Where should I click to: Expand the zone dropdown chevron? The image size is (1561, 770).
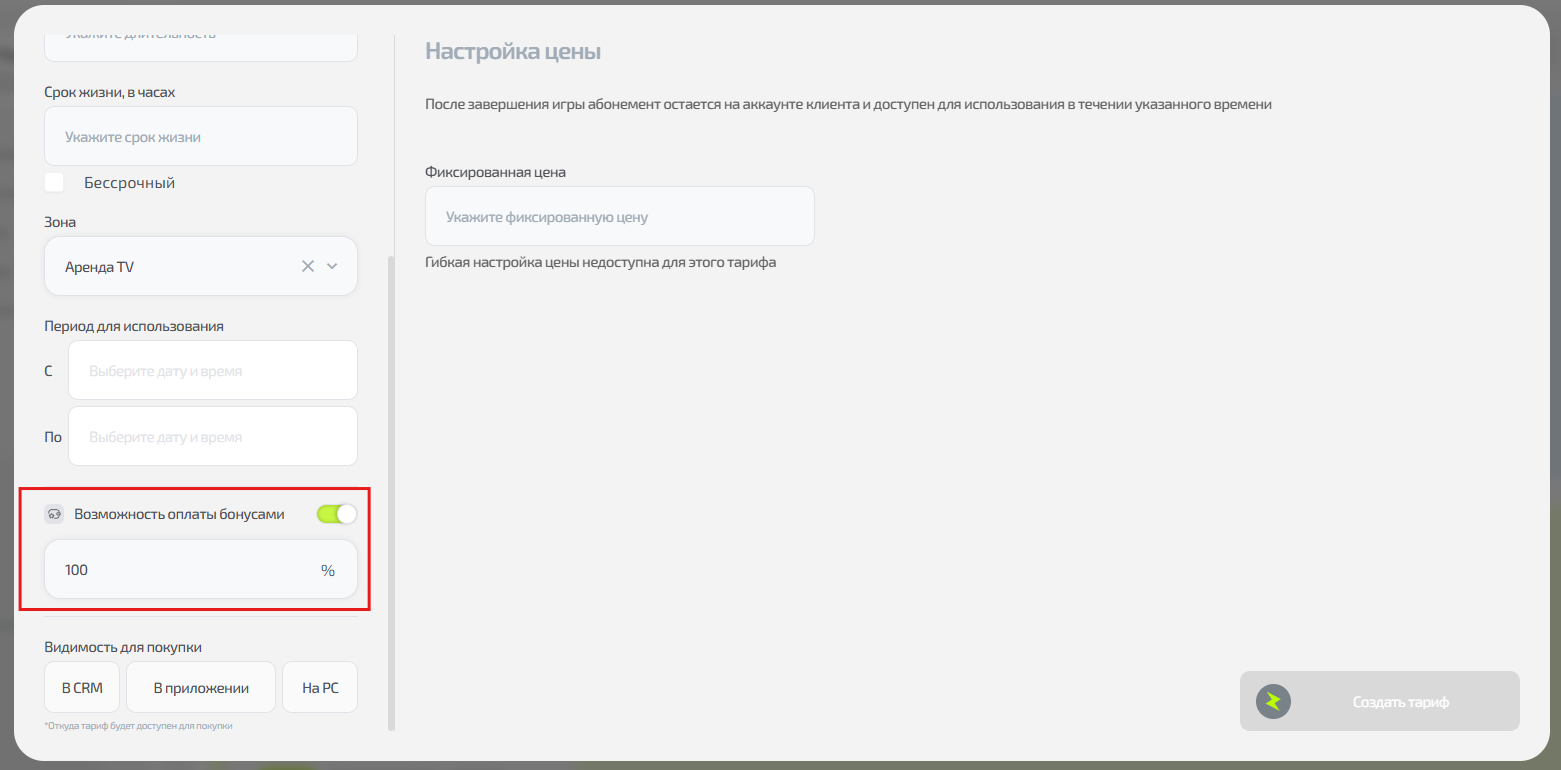coord(333,266)
